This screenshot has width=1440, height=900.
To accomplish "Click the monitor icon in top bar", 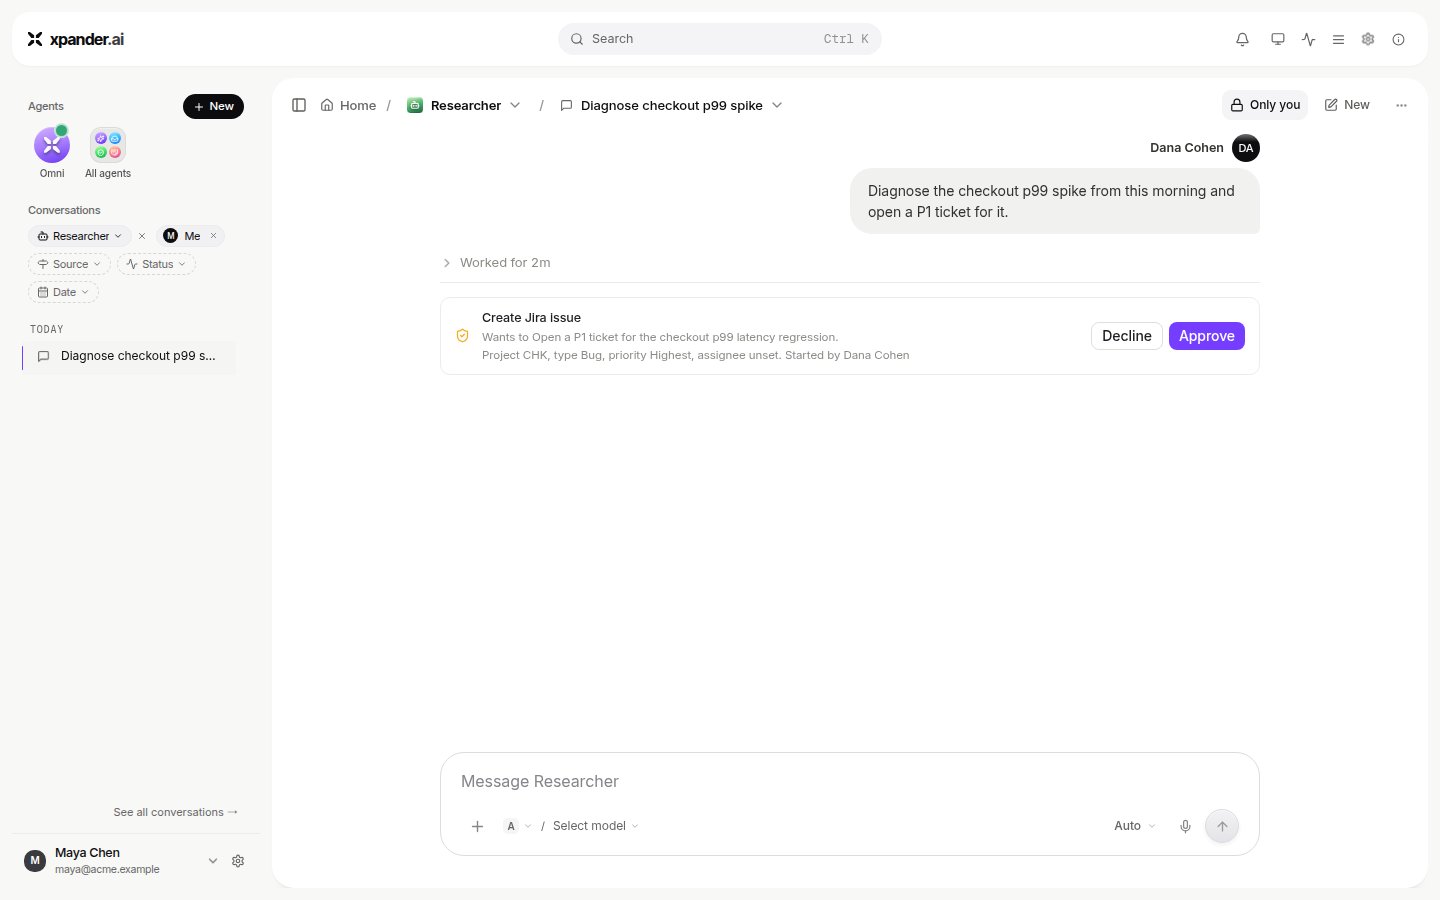I will [x=1277, y=39].
